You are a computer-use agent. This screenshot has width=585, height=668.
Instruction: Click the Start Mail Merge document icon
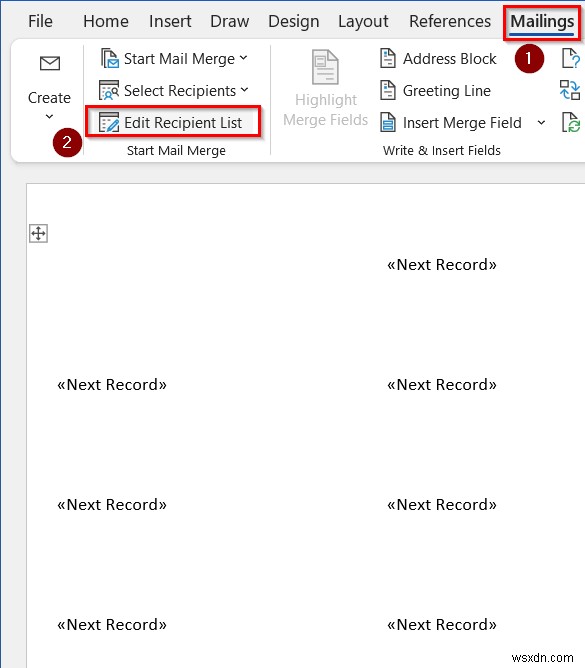click(110, 58)
